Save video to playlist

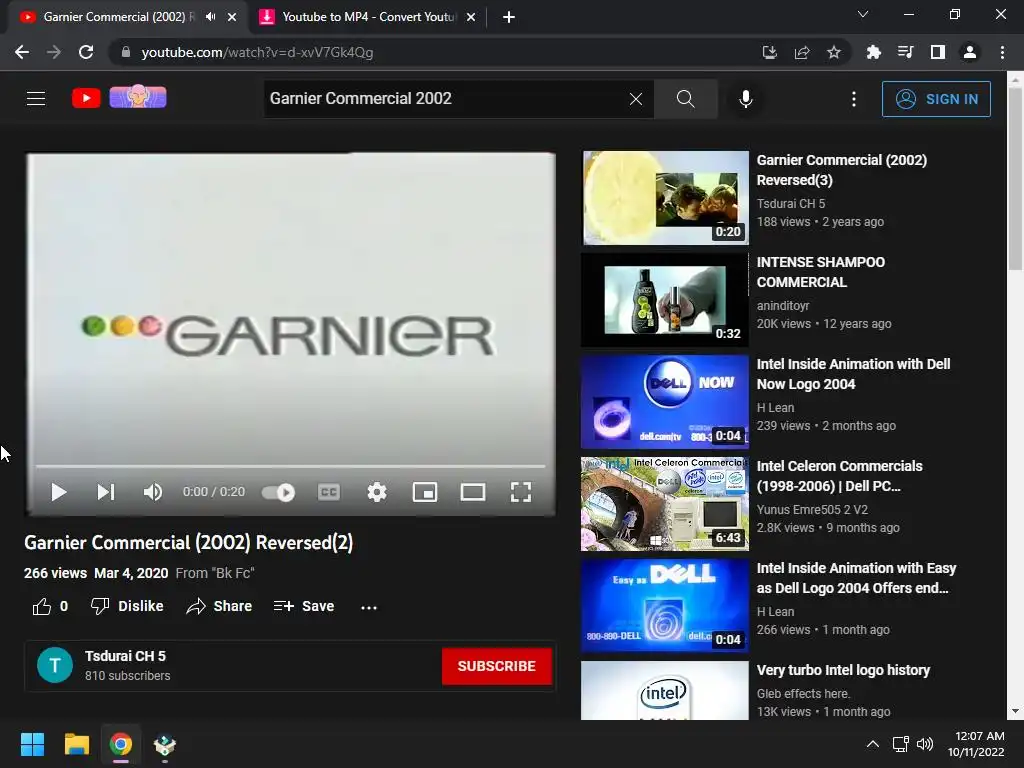[304, 606]
